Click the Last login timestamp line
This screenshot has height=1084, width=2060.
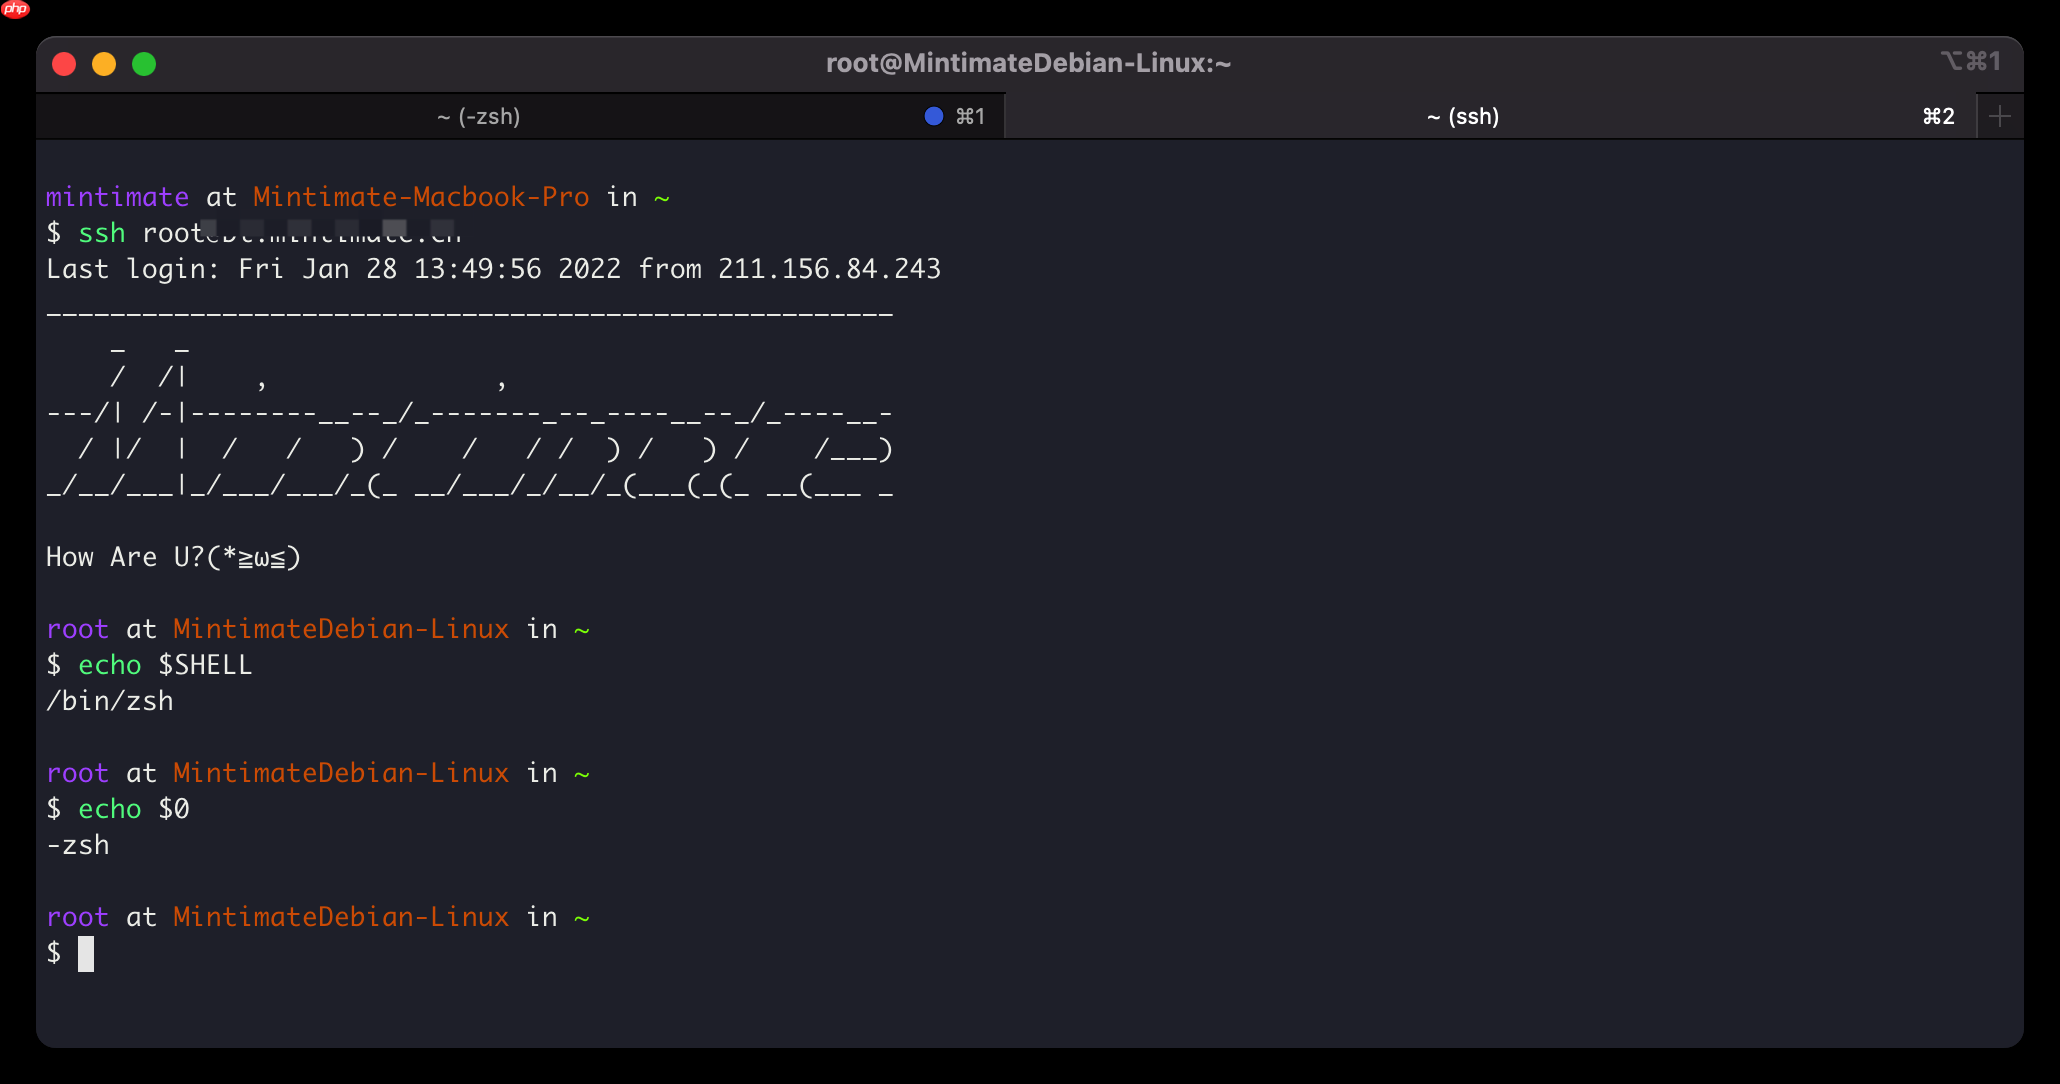[x=493, y=268]
